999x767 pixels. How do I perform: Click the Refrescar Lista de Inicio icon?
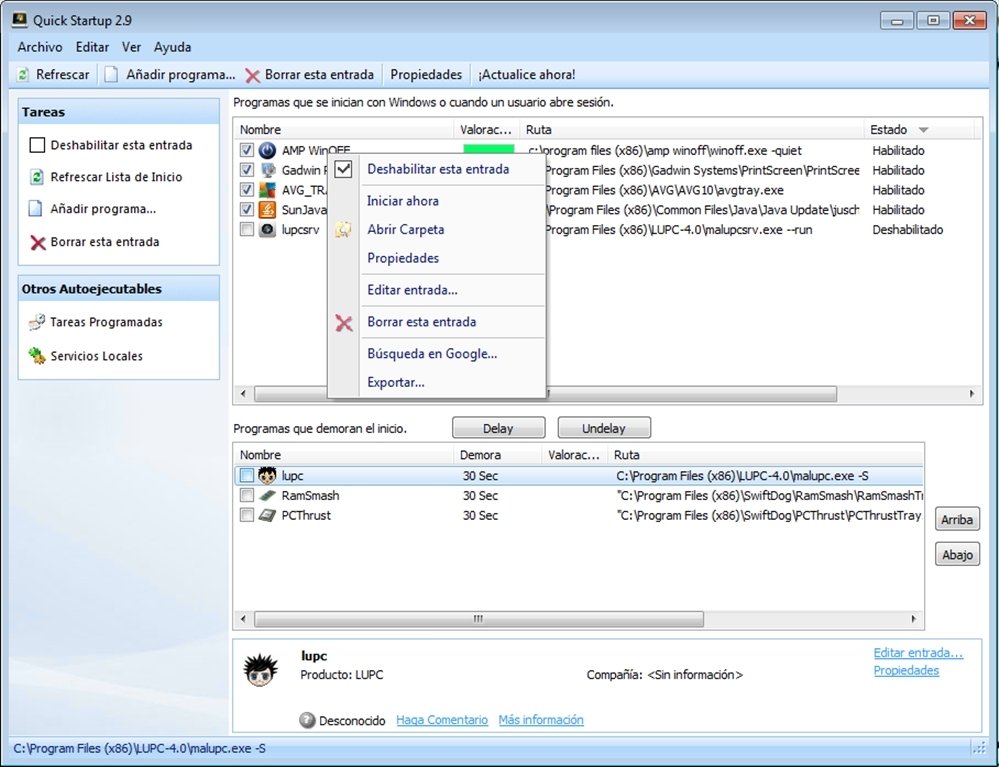(x=37, y=177)
